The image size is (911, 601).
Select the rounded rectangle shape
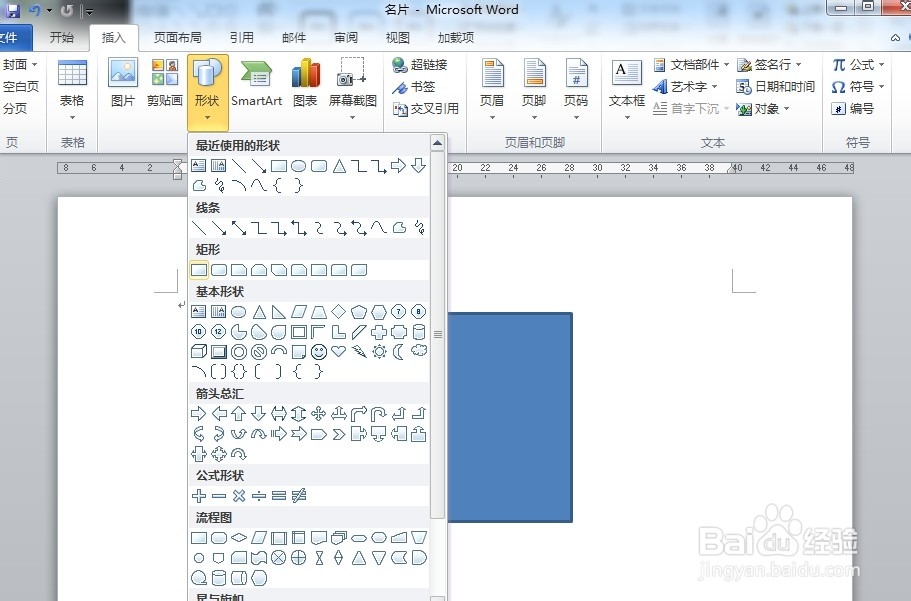click(x=218, y=269)
